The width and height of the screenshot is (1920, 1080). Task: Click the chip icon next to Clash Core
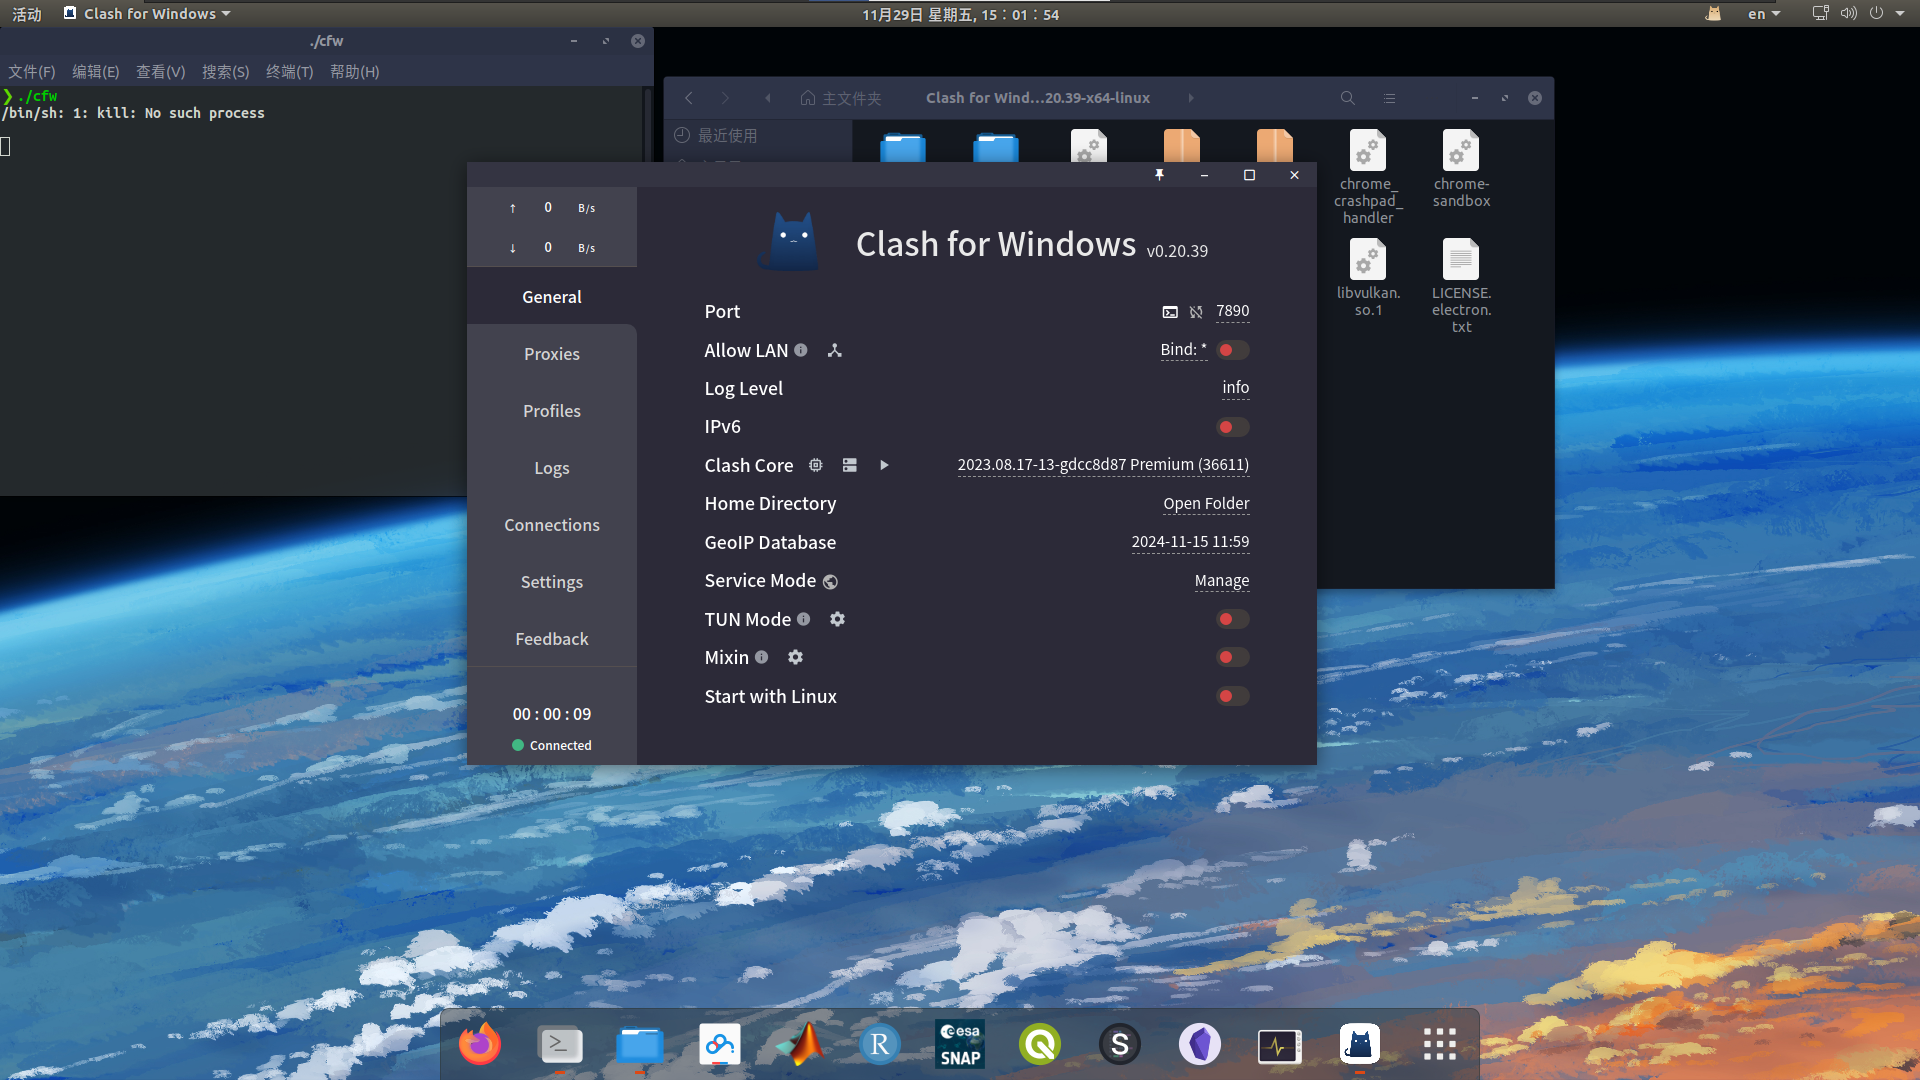click(x=816, y=465)
